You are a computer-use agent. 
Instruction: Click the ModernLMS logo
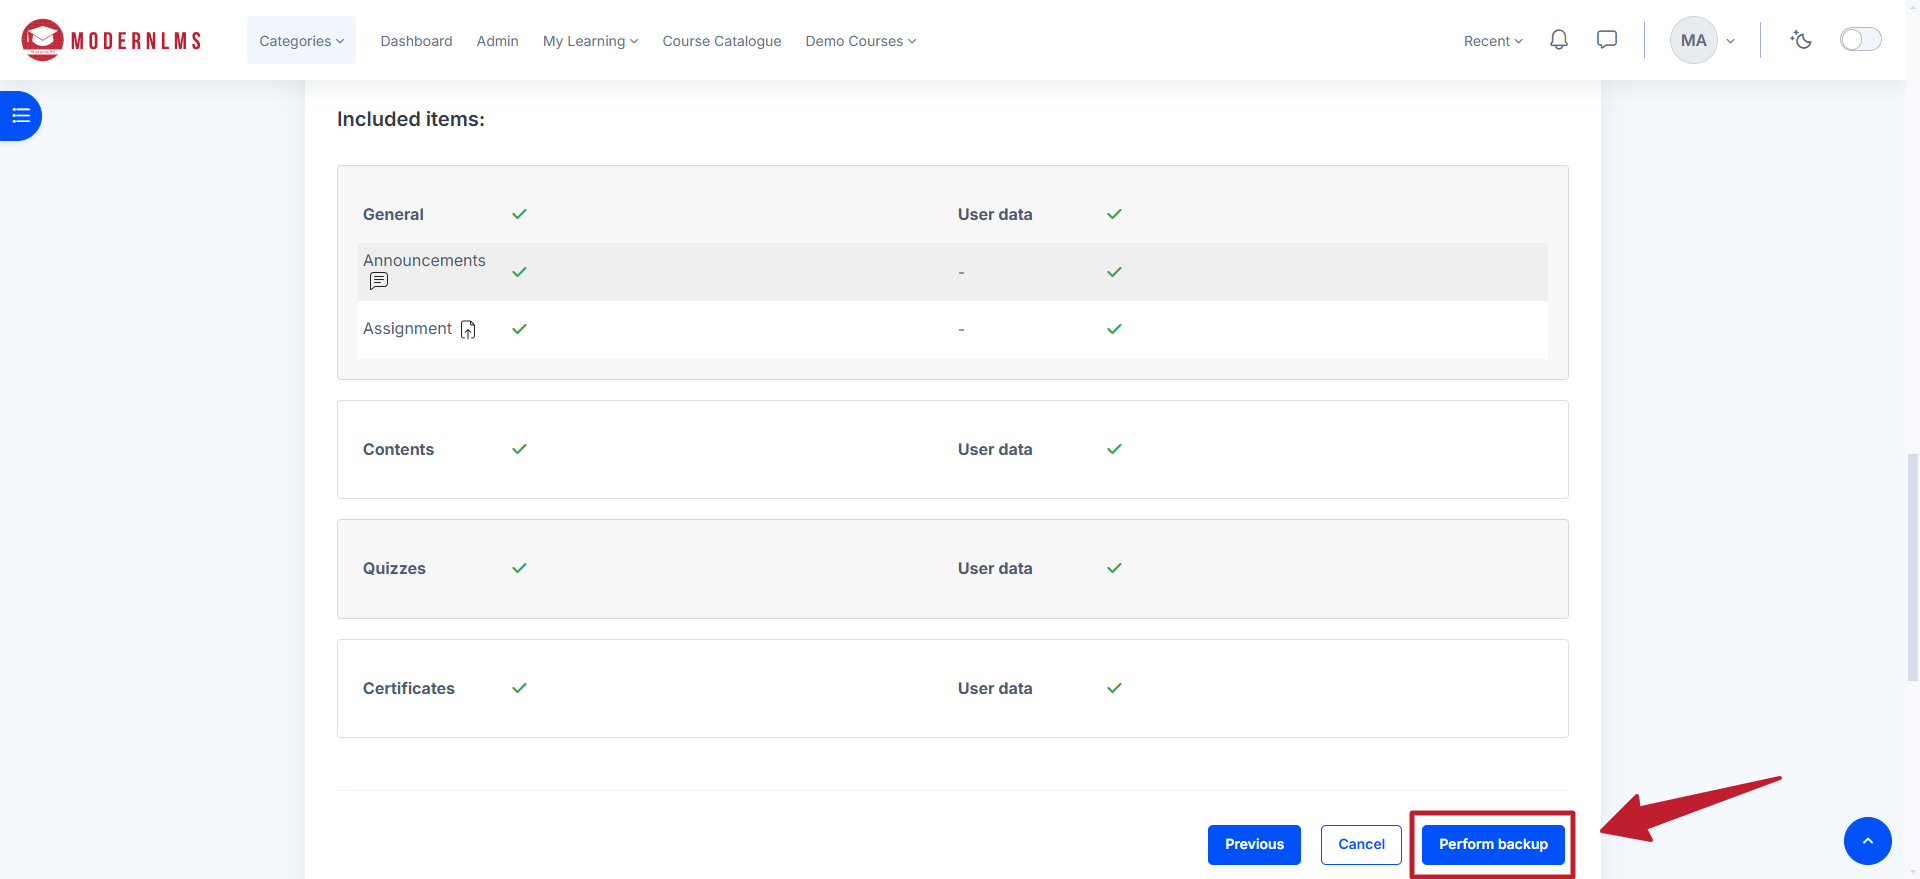point(111,40)
